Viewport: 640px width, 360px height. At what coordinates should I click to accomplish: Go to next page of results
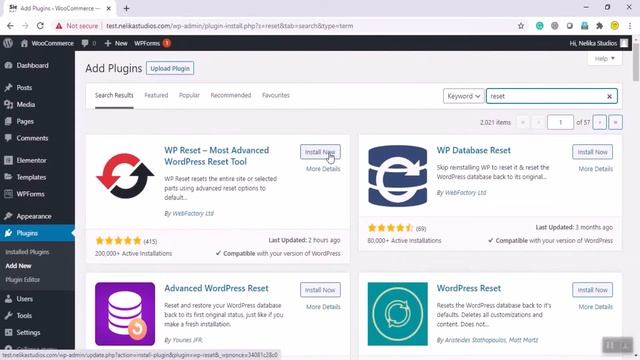pos(600,122)
